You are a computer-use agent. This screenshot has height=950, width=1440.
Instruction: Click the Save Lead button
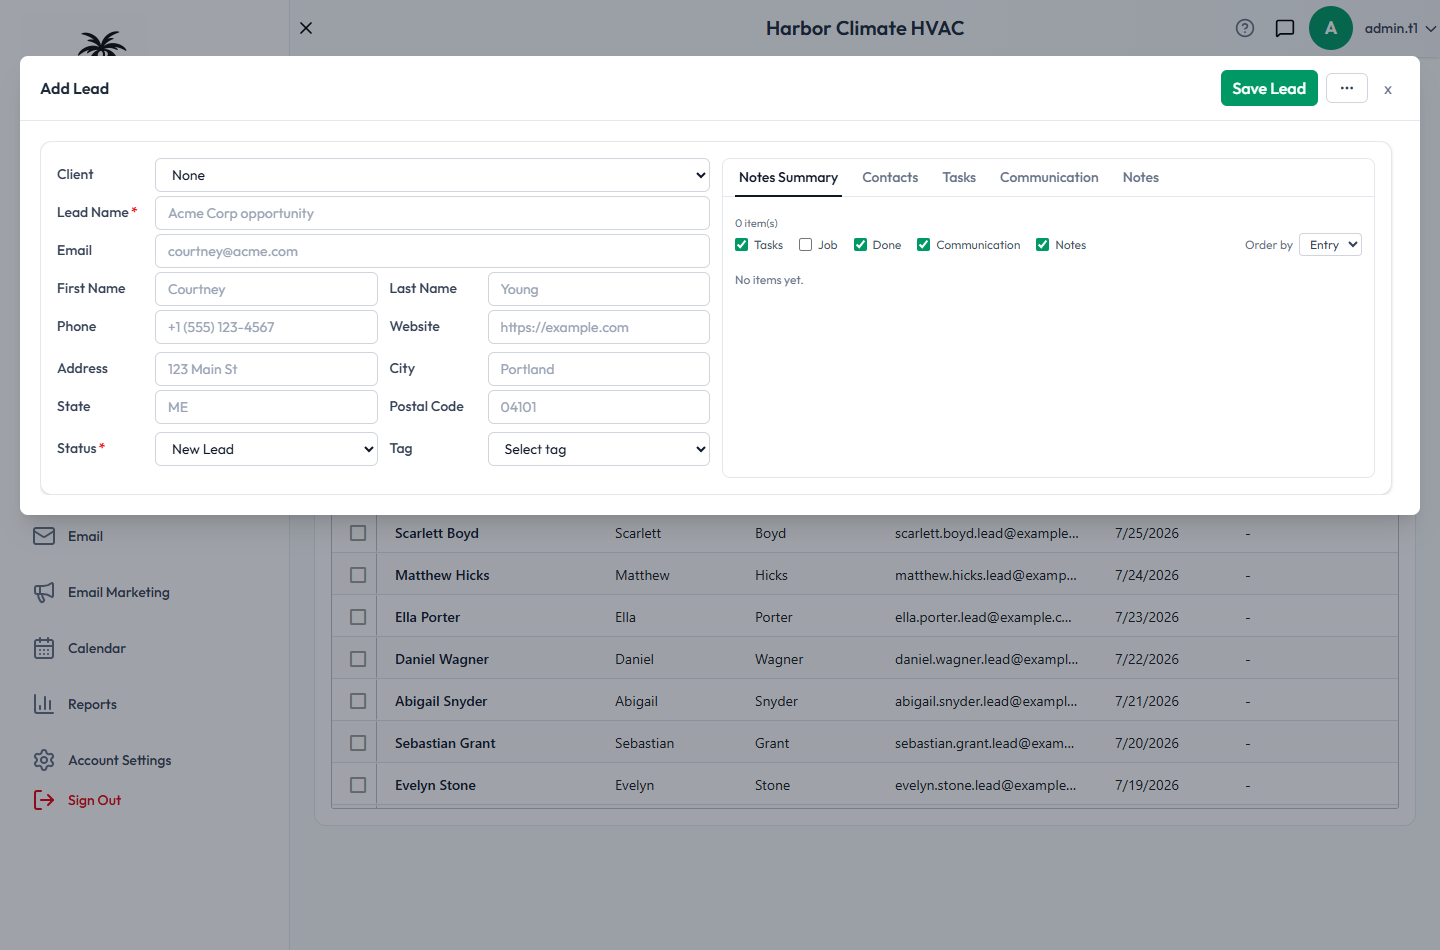point(1269,88)
